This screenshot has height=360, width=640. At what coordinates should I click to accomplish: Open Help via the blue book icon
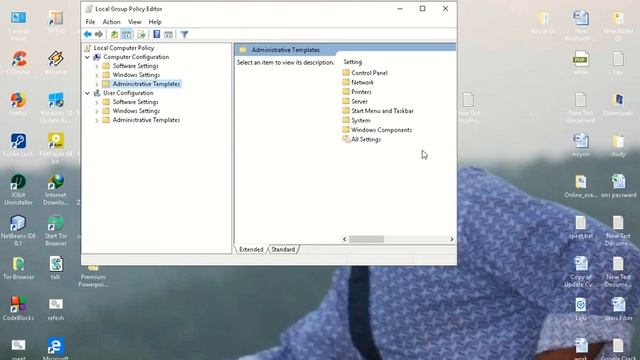coord(156,34)
